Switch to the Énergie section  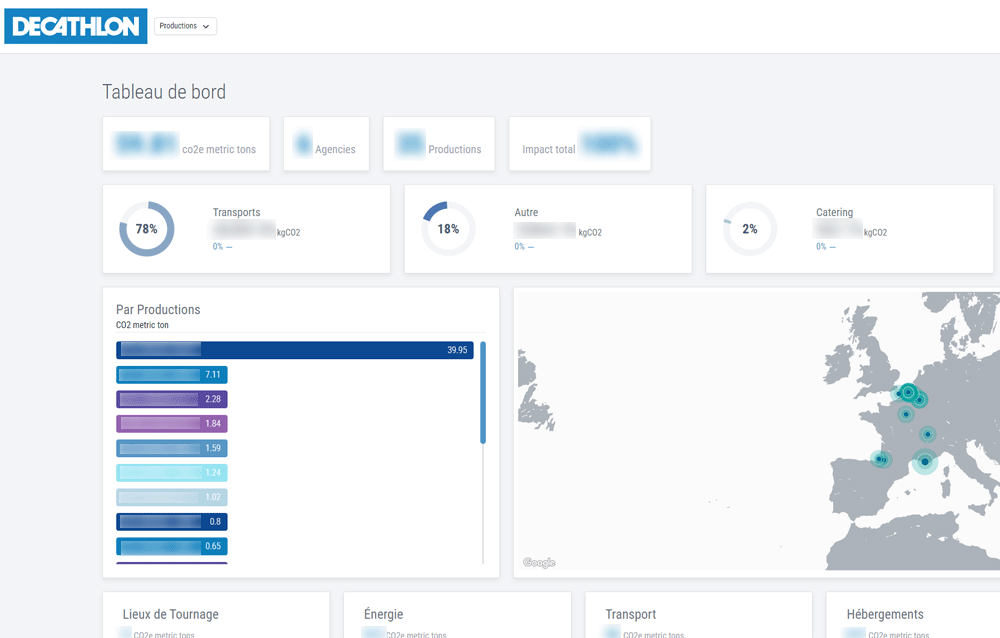click(x=457, y=614)
